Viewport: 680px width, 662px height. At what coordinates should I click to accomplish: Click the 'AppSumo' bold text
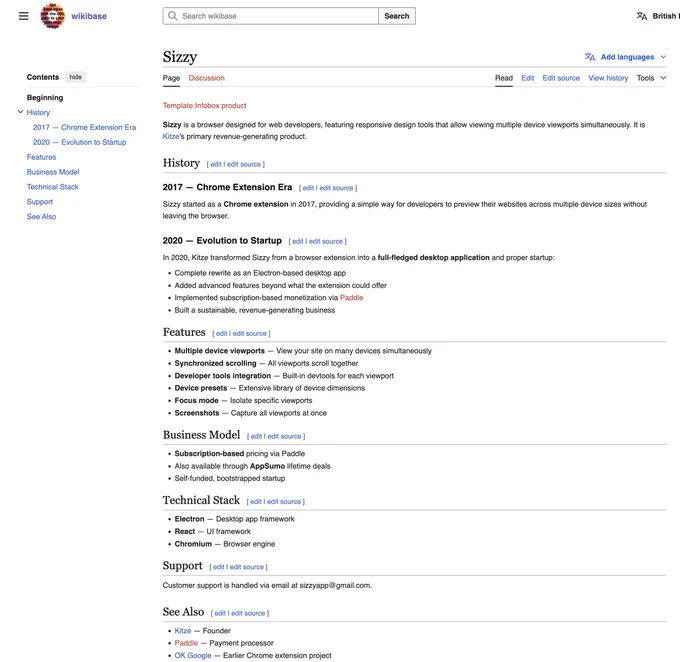pos(268,466)
